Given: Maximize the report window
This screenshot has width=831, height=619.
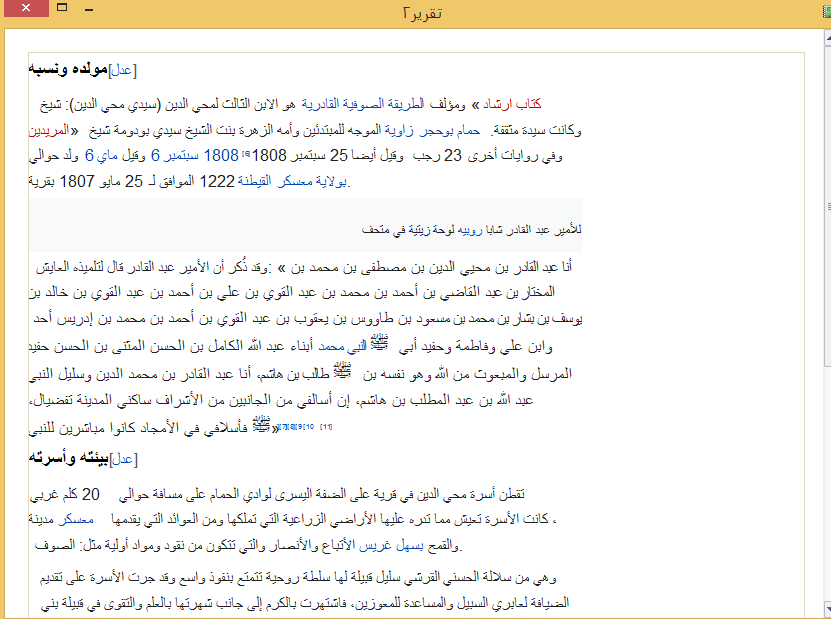Looking at the screenshot, I should [62, 7].
